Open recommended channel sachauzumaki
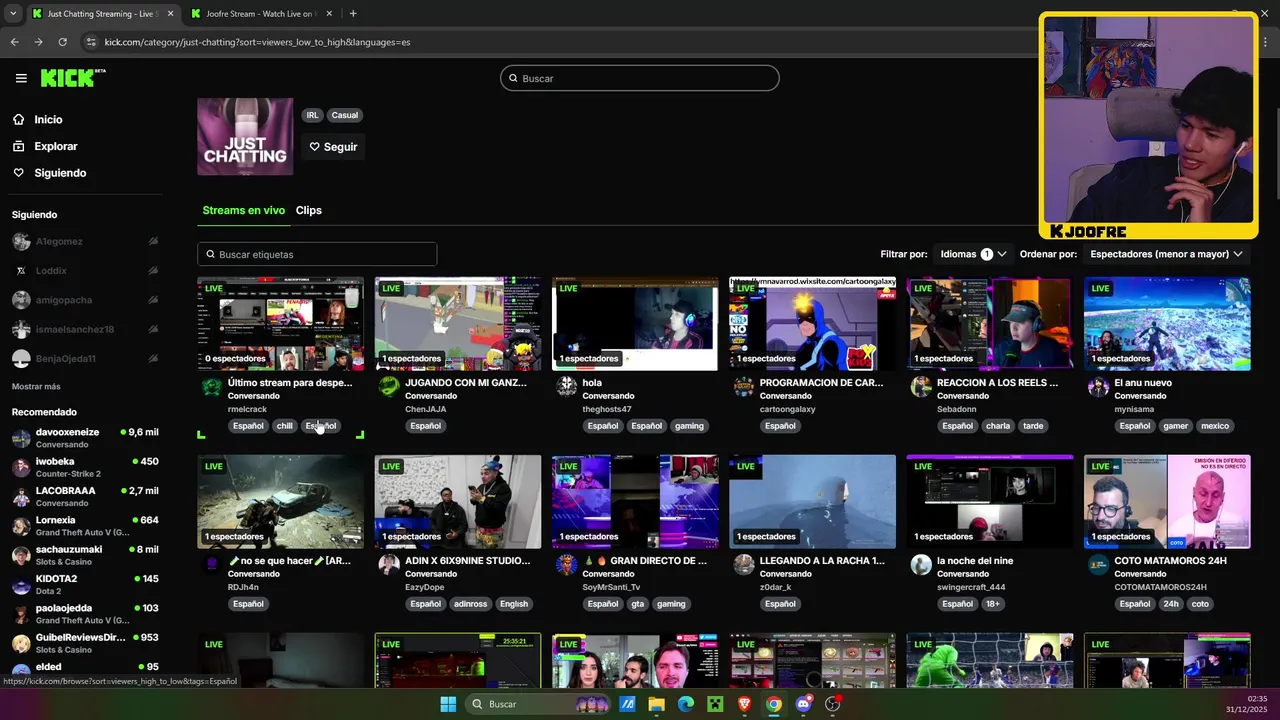The height and width of the screenshot is (720, 1280). pos(85,555)
